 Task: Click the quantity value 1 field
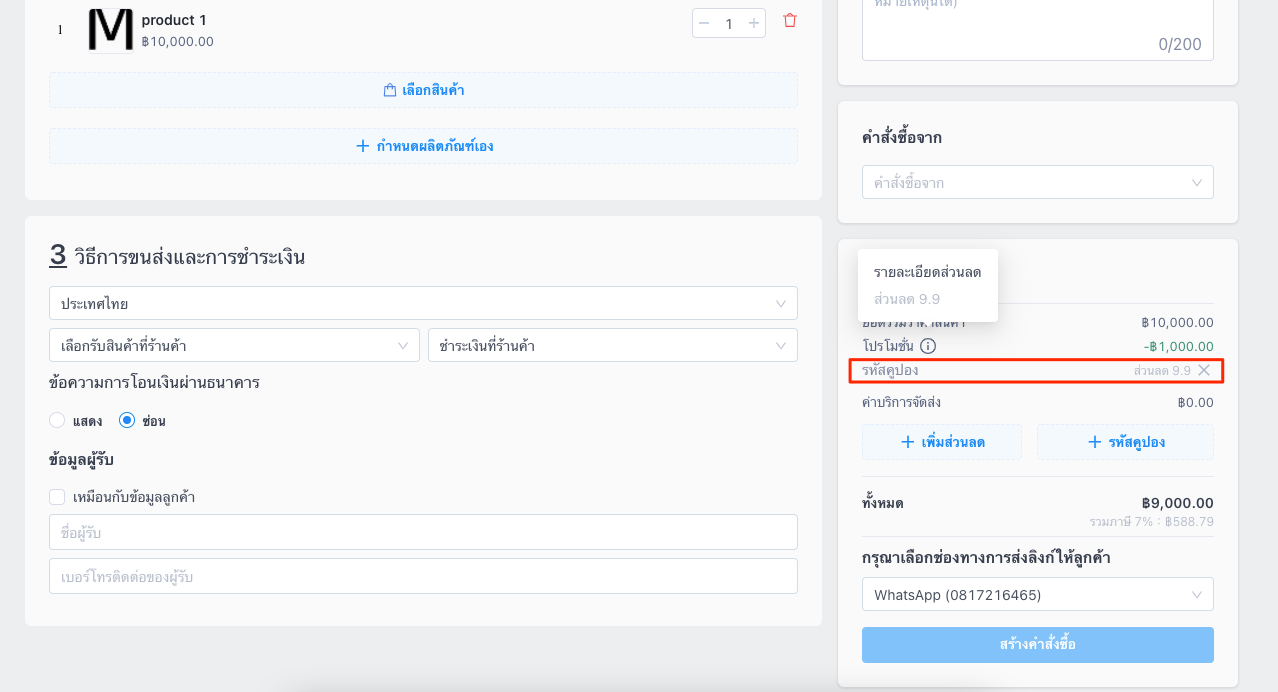coord(729,23)
